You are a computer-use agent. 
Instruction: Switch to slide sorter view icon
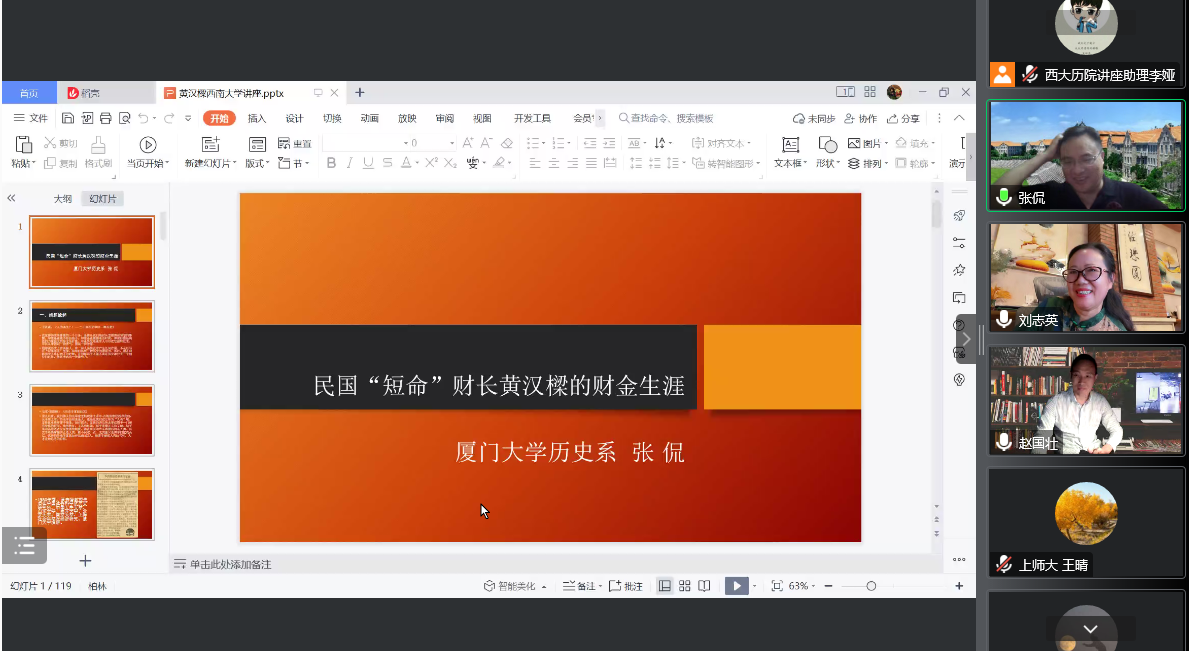point(685,586)
